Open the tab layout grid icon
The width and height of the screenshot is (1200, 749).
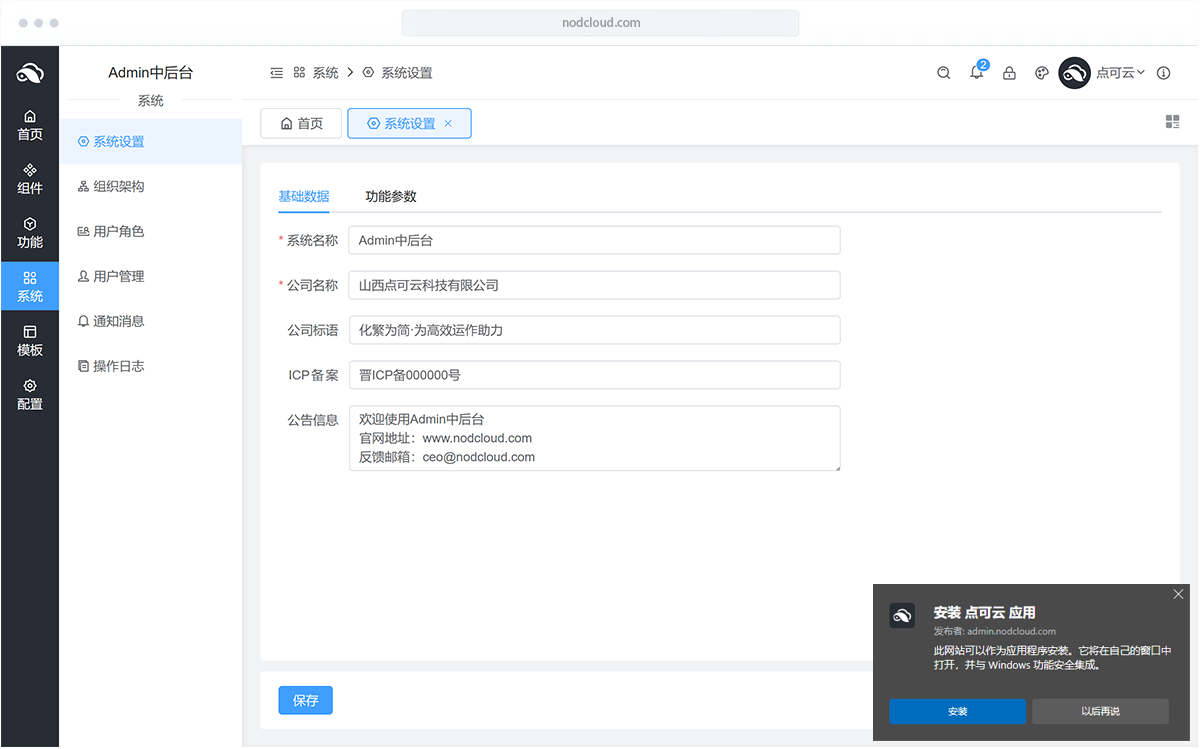click(x=1172, y=122)
